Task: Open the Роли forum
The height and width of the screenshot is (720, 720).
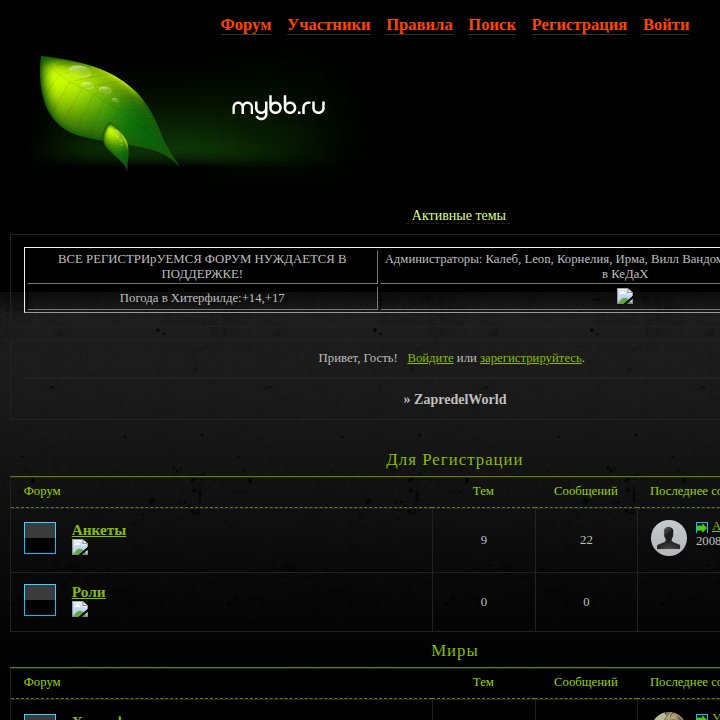Action: tap(89, 592)
